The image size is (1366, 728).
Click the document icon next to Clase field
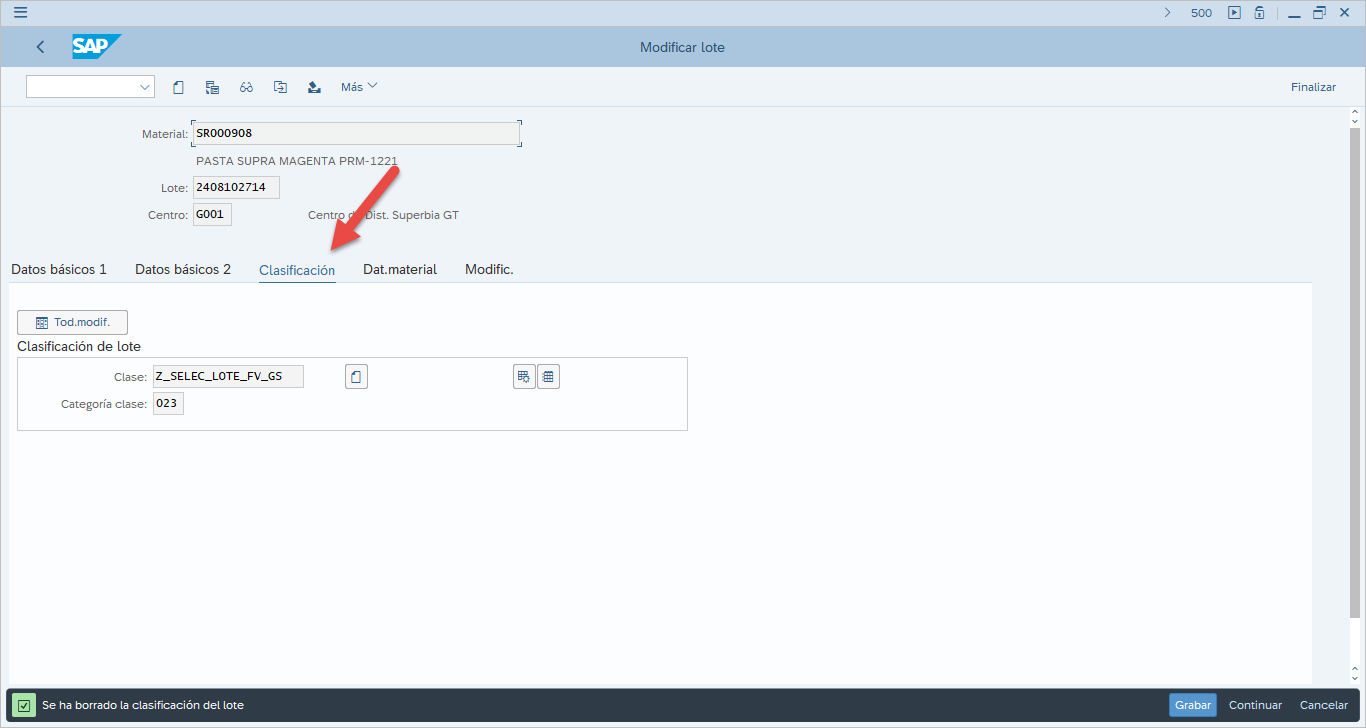click(356, 377)
